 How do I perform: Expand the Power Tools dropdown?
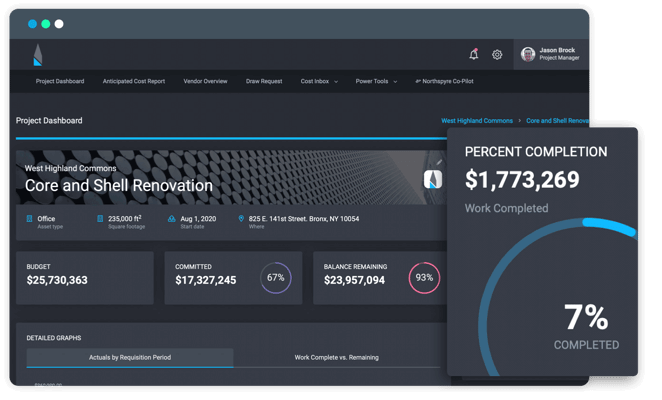(376, 82)
